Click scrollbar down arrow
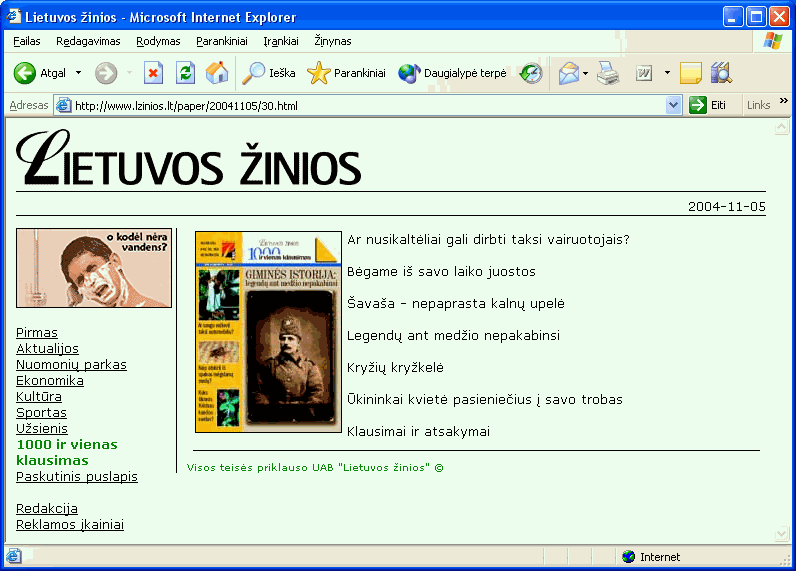This screenshot has height=571, width=796. [782, 534]
